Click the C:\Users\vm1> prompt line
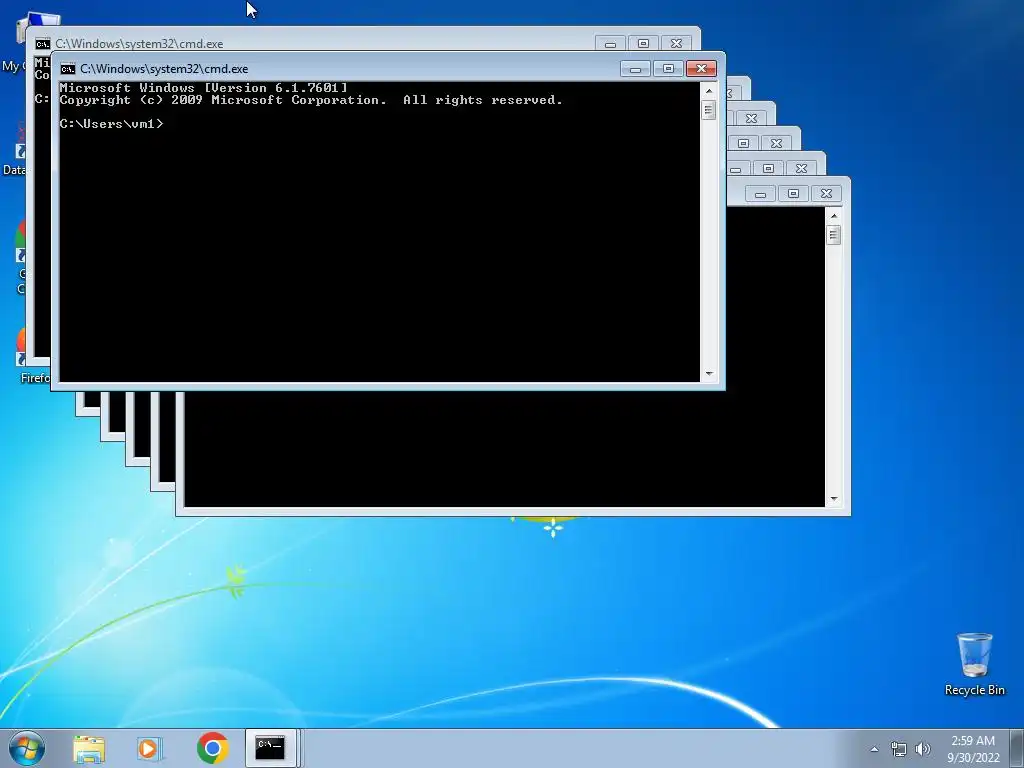This screenshot has width=1024, height=768. 111,123
